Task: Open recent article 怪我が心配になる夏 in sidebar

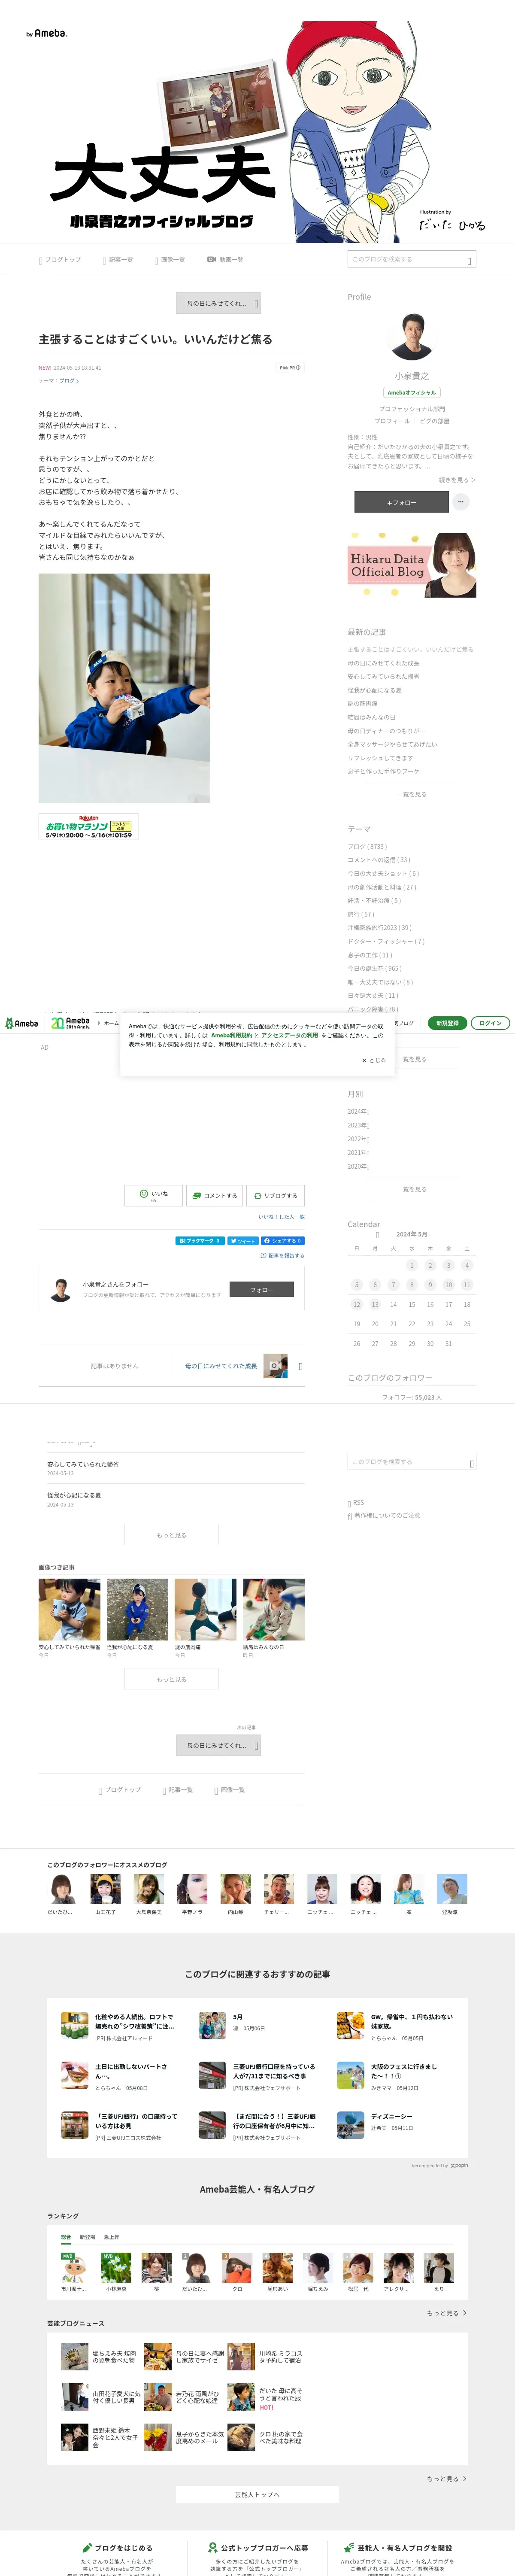Action: coord(375,690)
